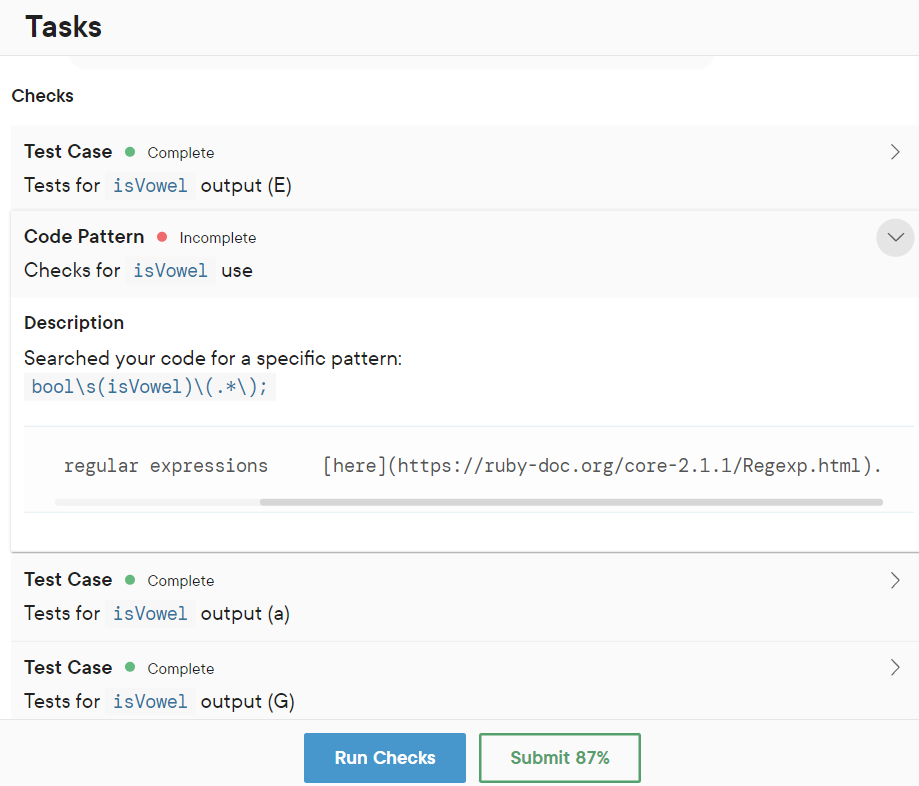Click the ruby-doc Regexp.html link text
This screenshot has width=919, height=786.
coord(602,466)
